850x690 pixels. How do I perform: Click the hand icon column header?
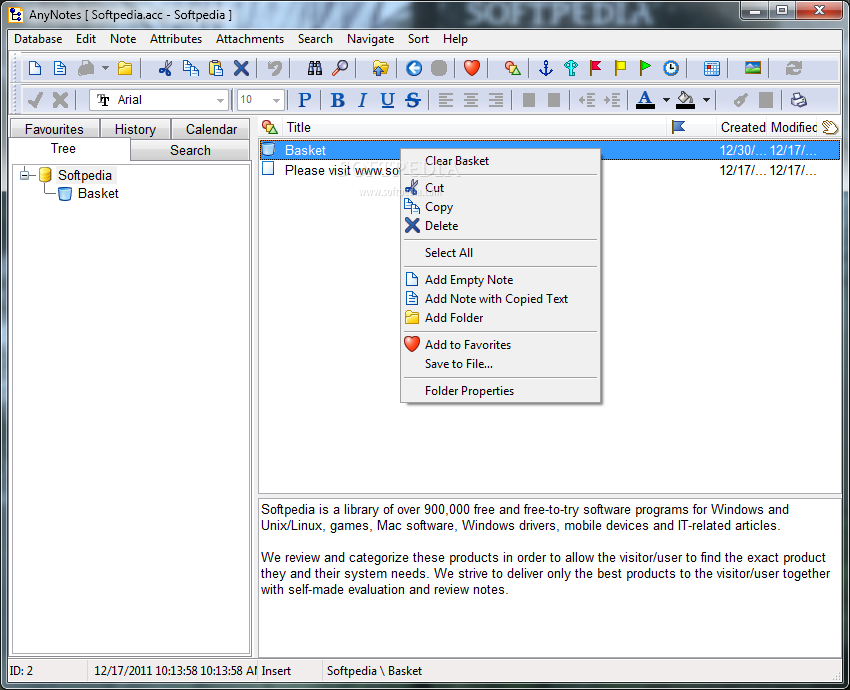[829, 127]
